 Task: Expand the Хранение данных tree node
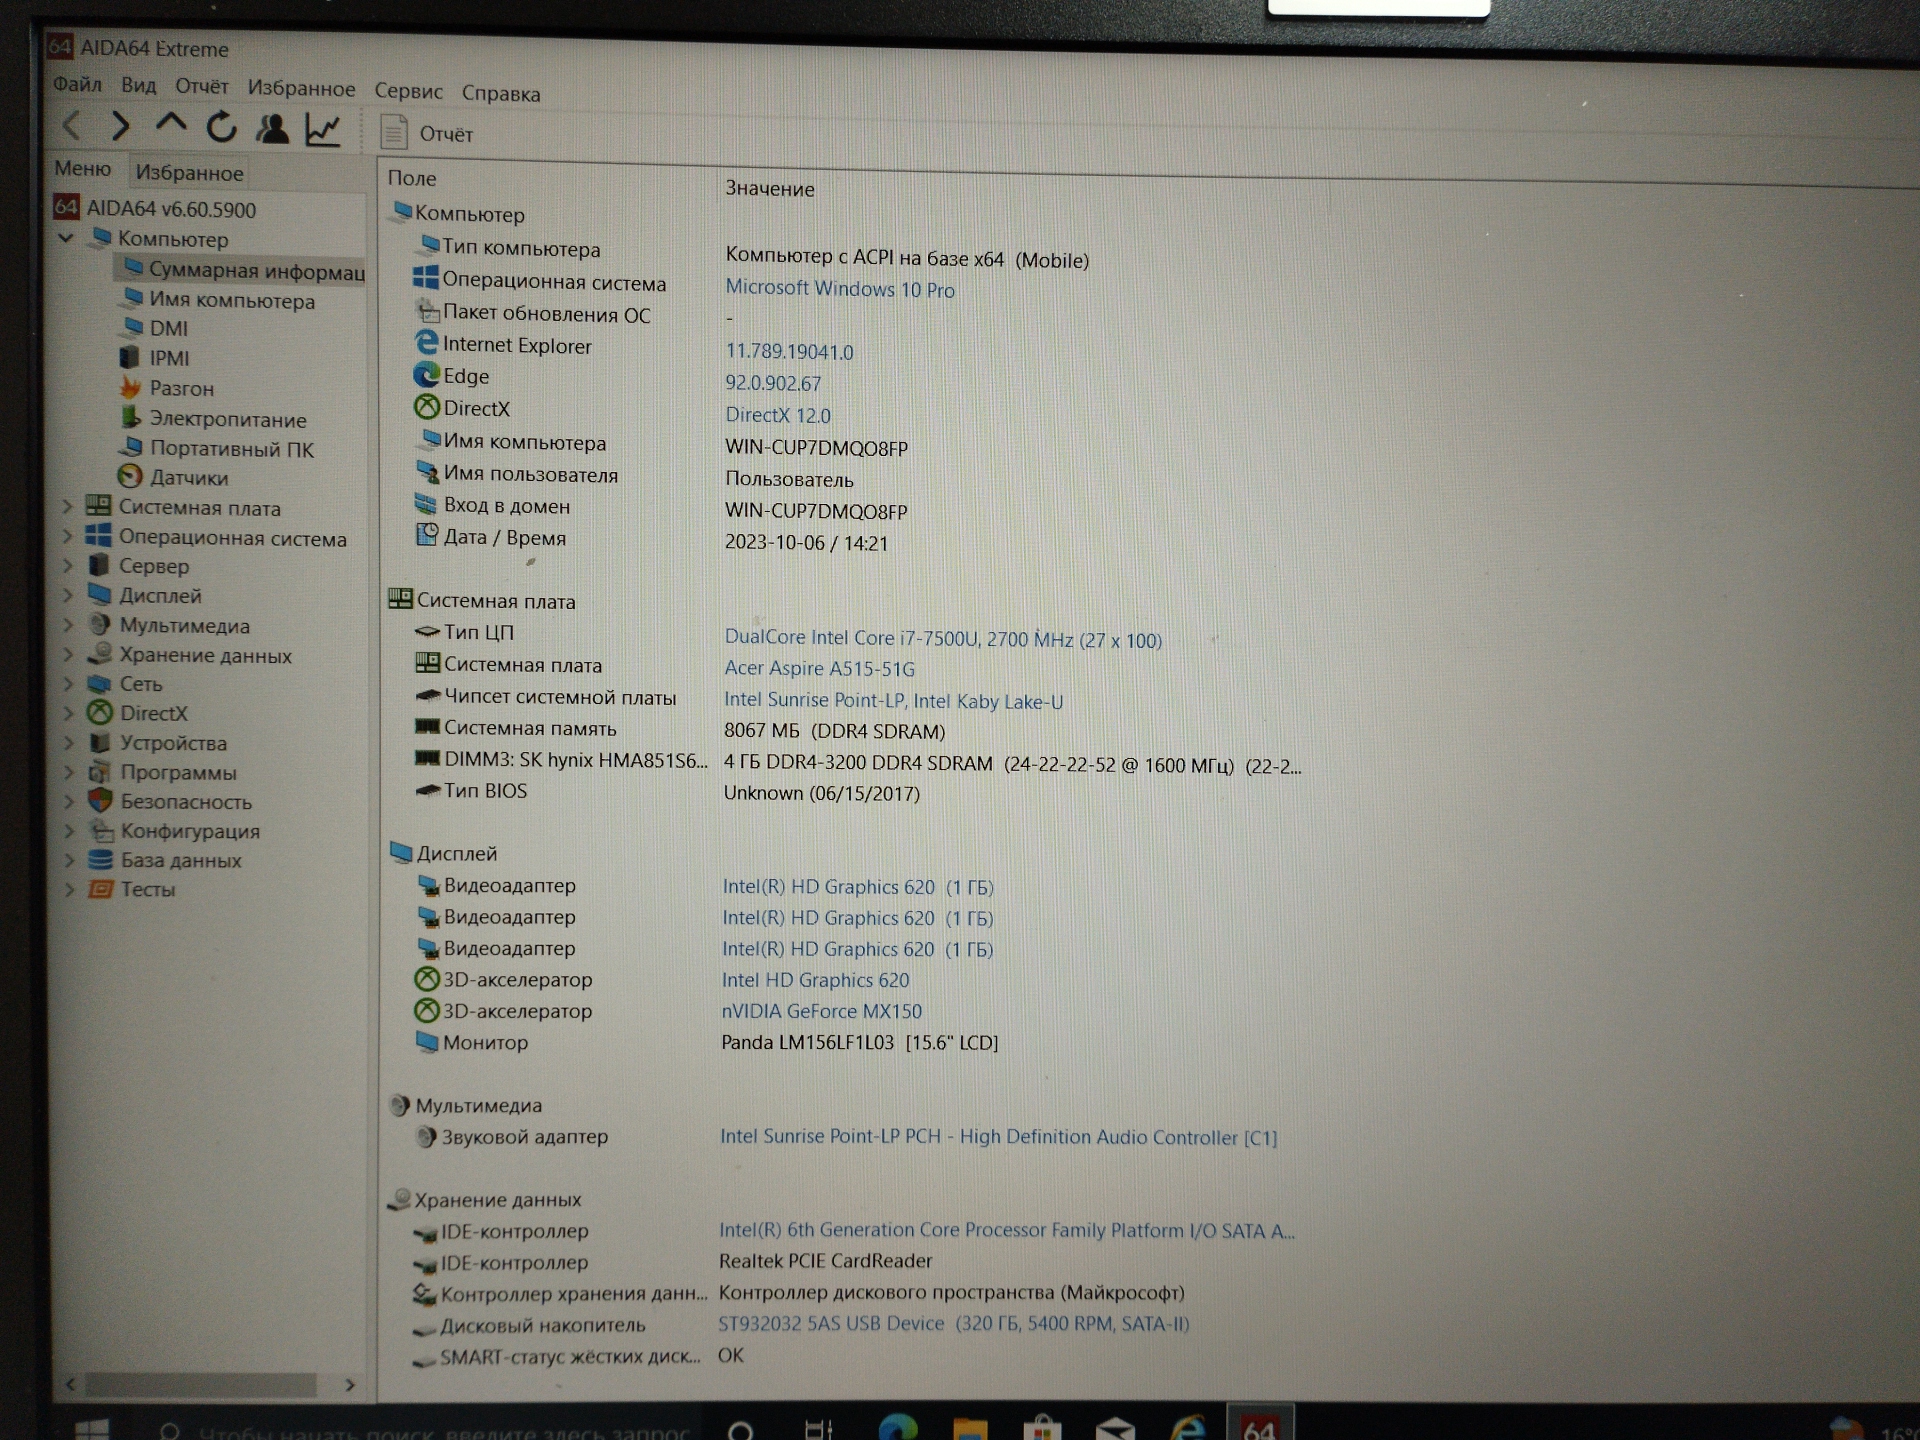68,655
